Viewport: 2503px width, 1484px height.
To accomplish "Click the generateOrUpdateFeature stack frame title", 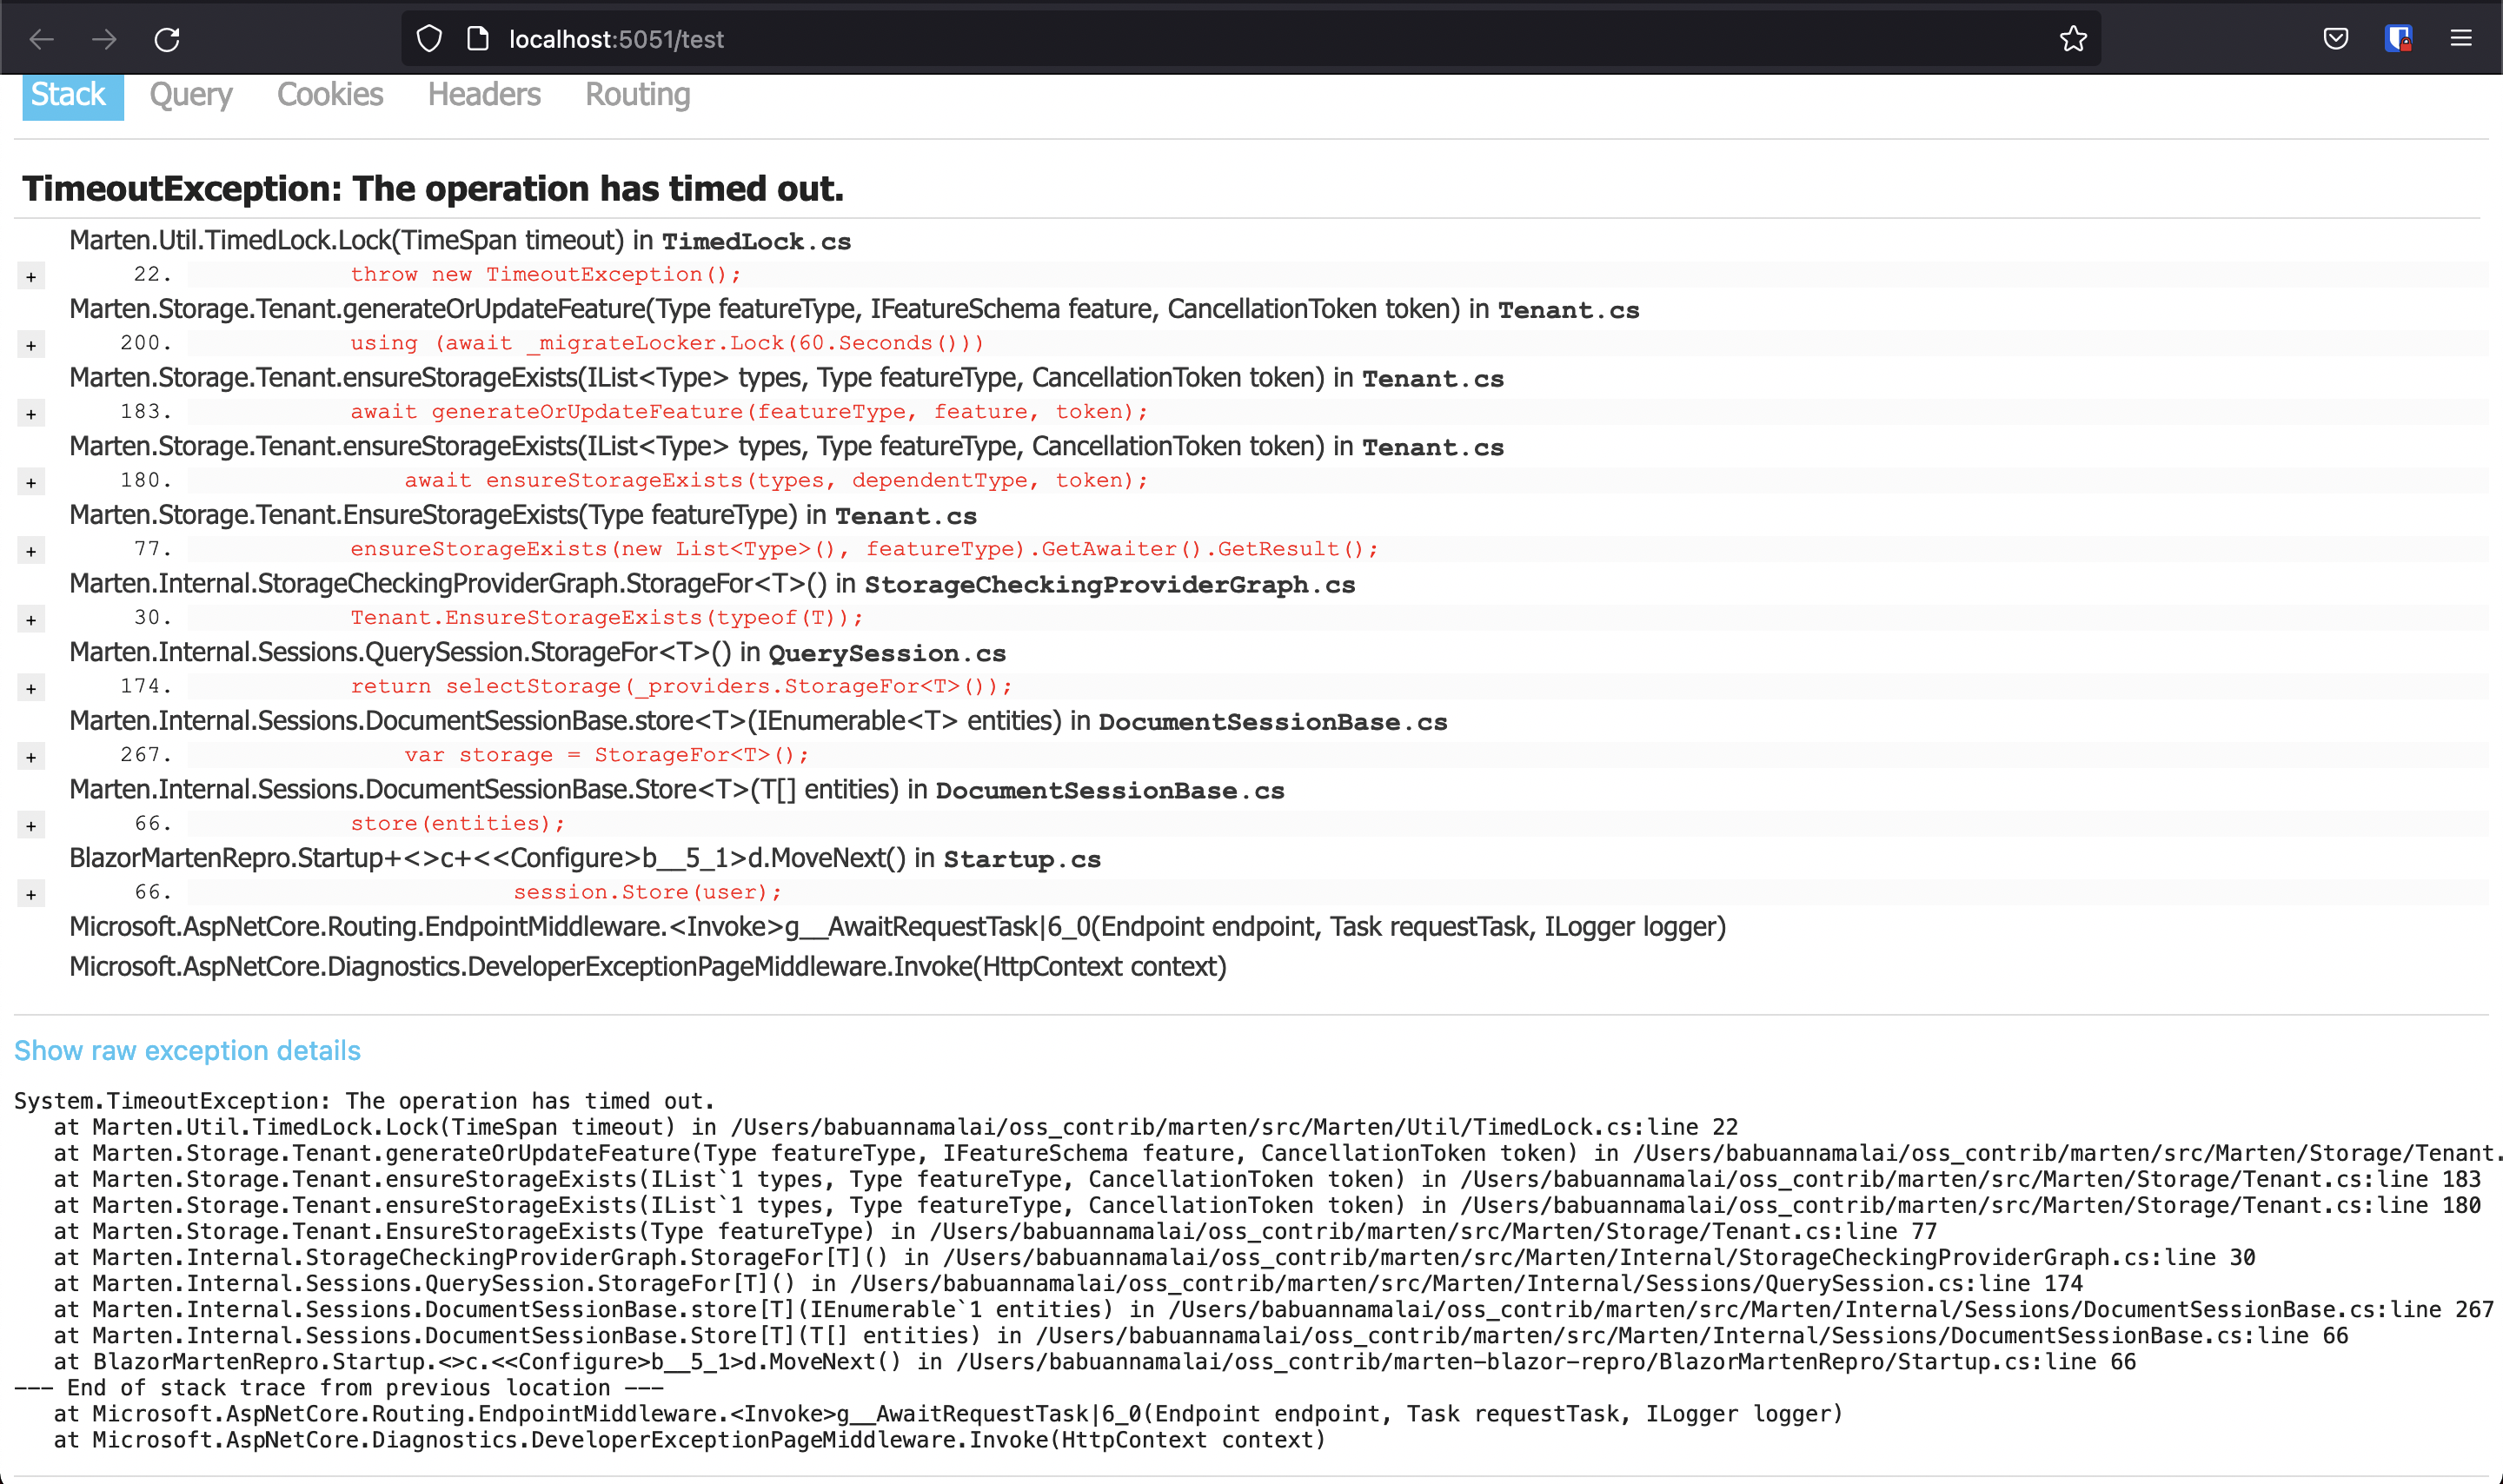I will pos(854,310).
